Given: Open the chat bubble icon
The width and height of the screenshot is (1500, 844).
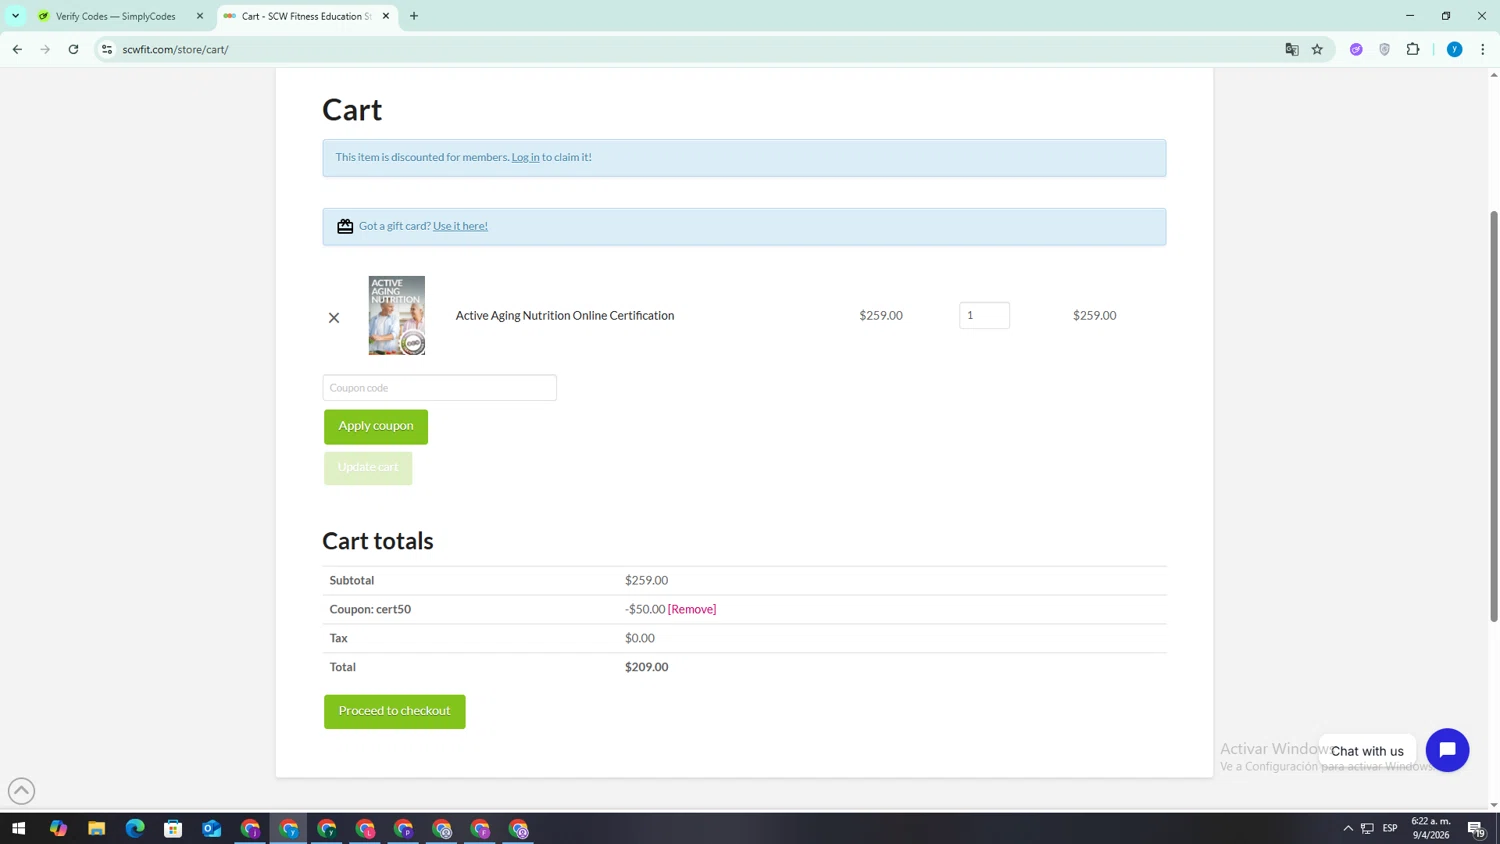Looking at the screenshot, I should 1447,750.
